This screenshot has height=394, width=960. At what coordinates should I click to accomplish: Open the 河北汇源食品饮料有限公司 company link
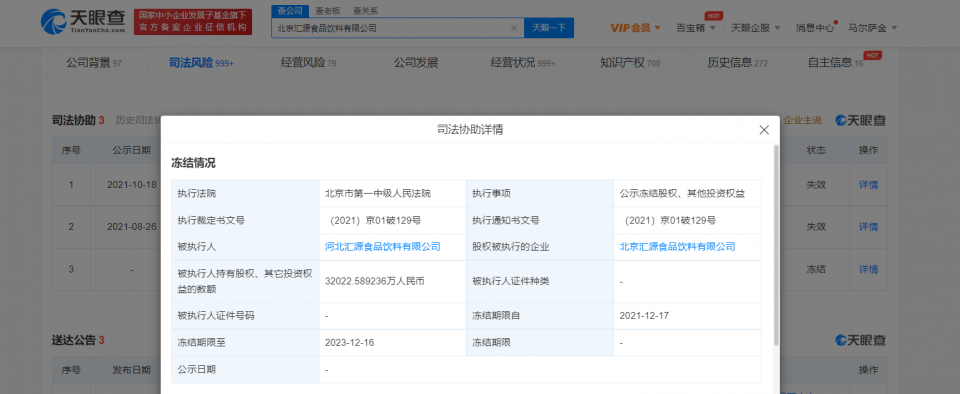click(x=383, y=247)
